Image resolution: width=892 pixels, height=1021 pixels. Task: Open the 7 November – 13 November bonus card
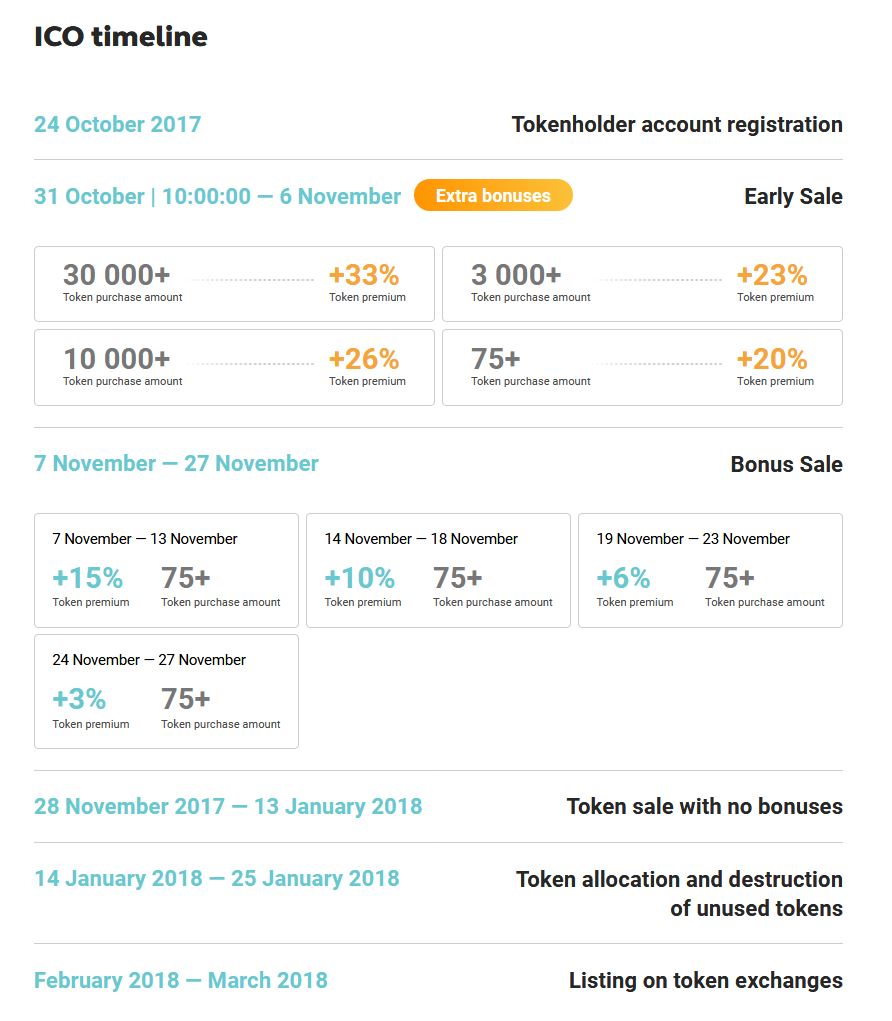tap(167, 570)
